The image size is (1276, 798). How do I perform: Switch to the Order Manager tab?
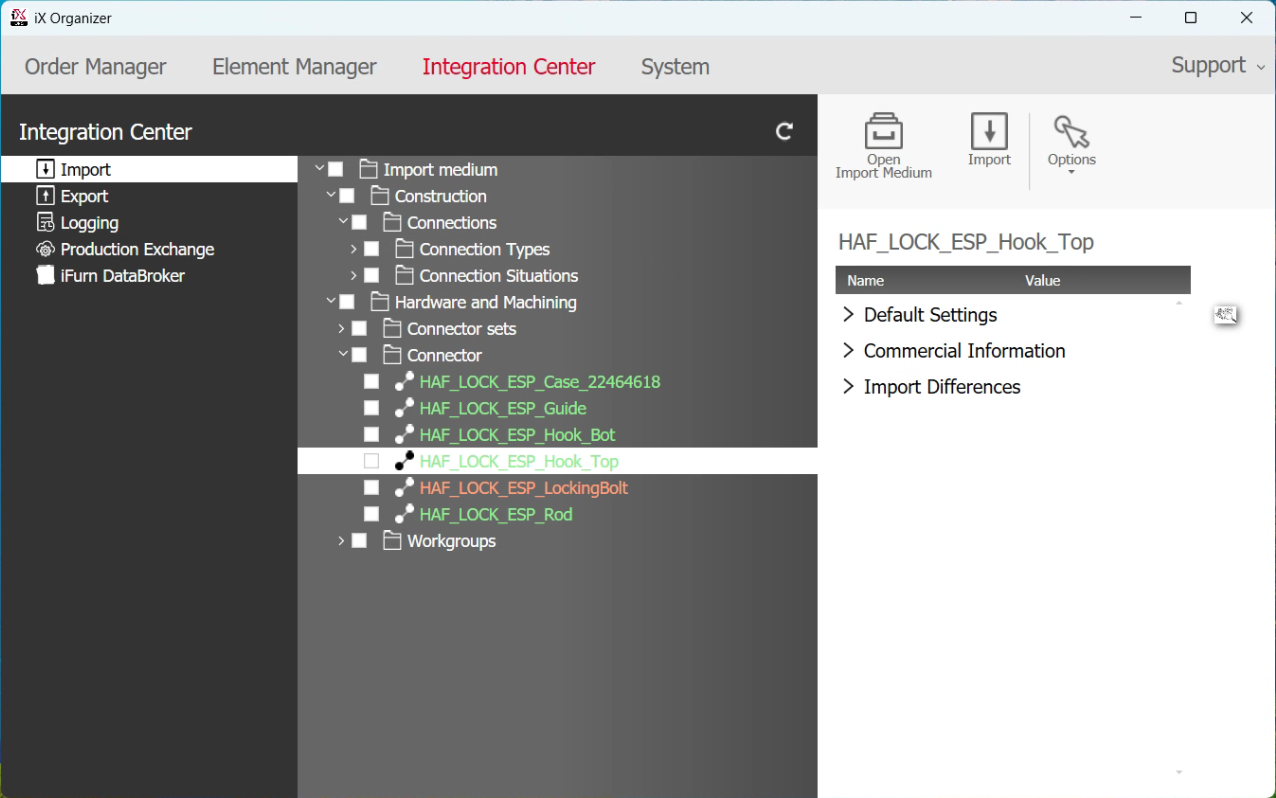[96, 67]
